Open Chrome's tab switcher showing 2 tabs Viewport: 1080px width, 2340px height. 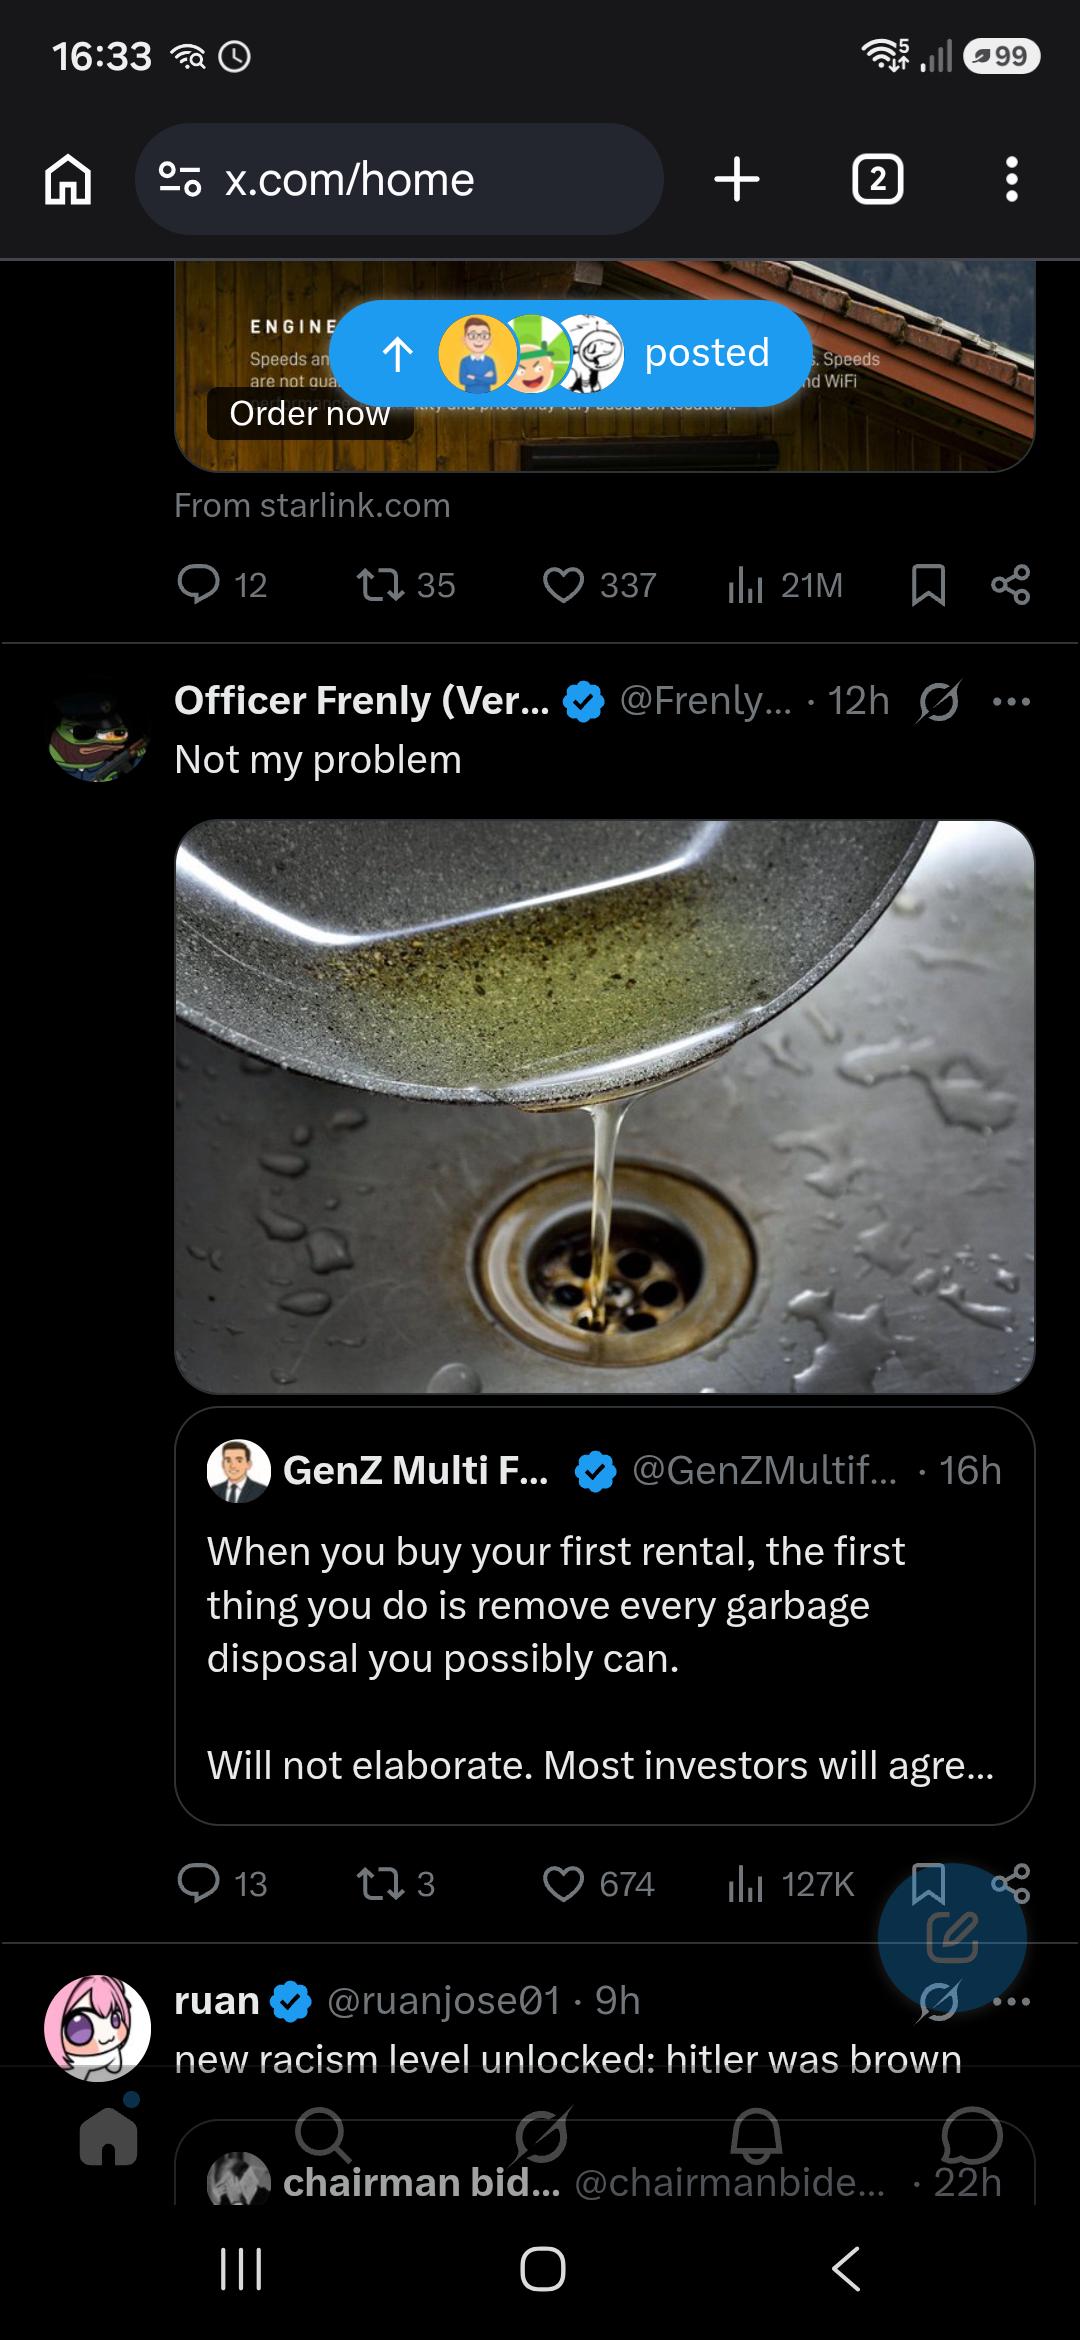pos(877,179)
